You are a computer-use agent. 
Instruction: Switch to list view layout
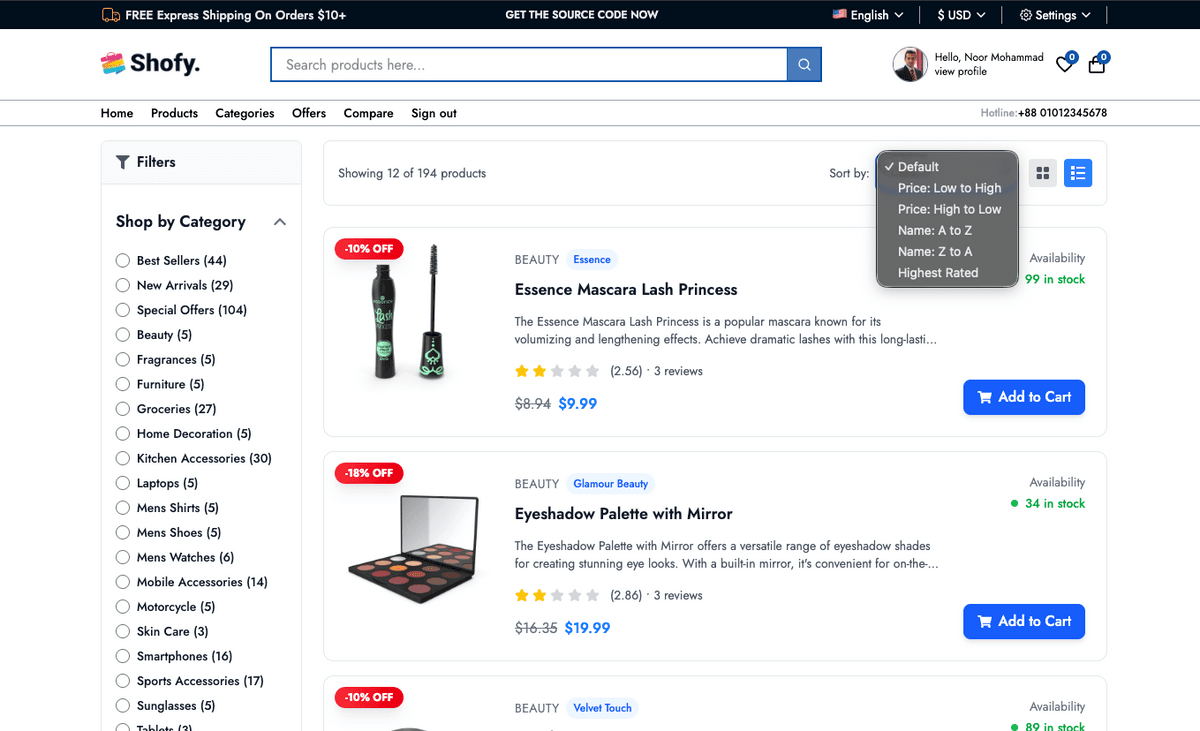pyautogui.click(x=1077, y=173)
